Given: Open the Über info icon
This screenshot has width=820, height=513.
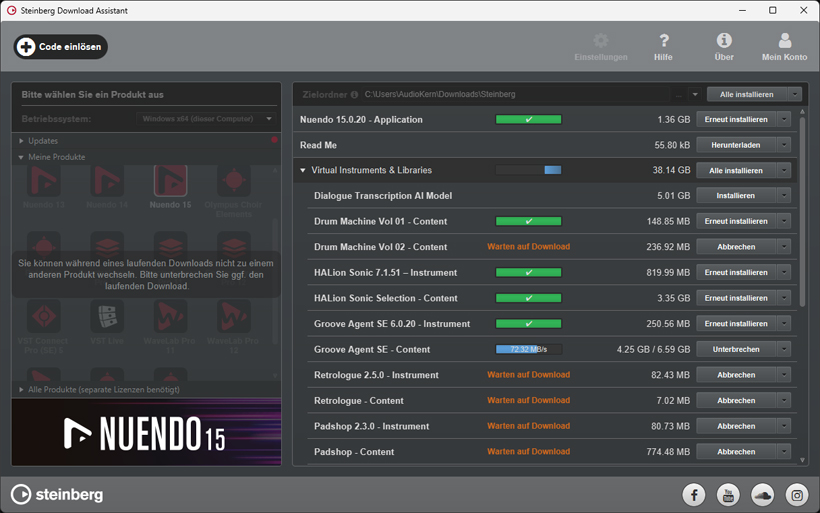Looking at the screenshot, I should pyautogui.click(x=724, y=40).
